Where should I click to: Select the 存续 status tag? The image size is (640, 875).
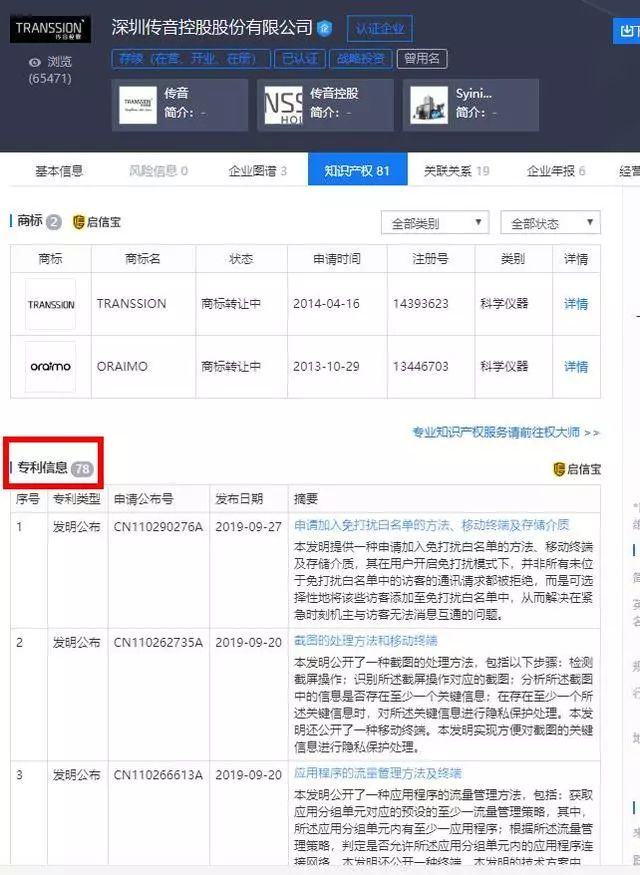point(191,59)
